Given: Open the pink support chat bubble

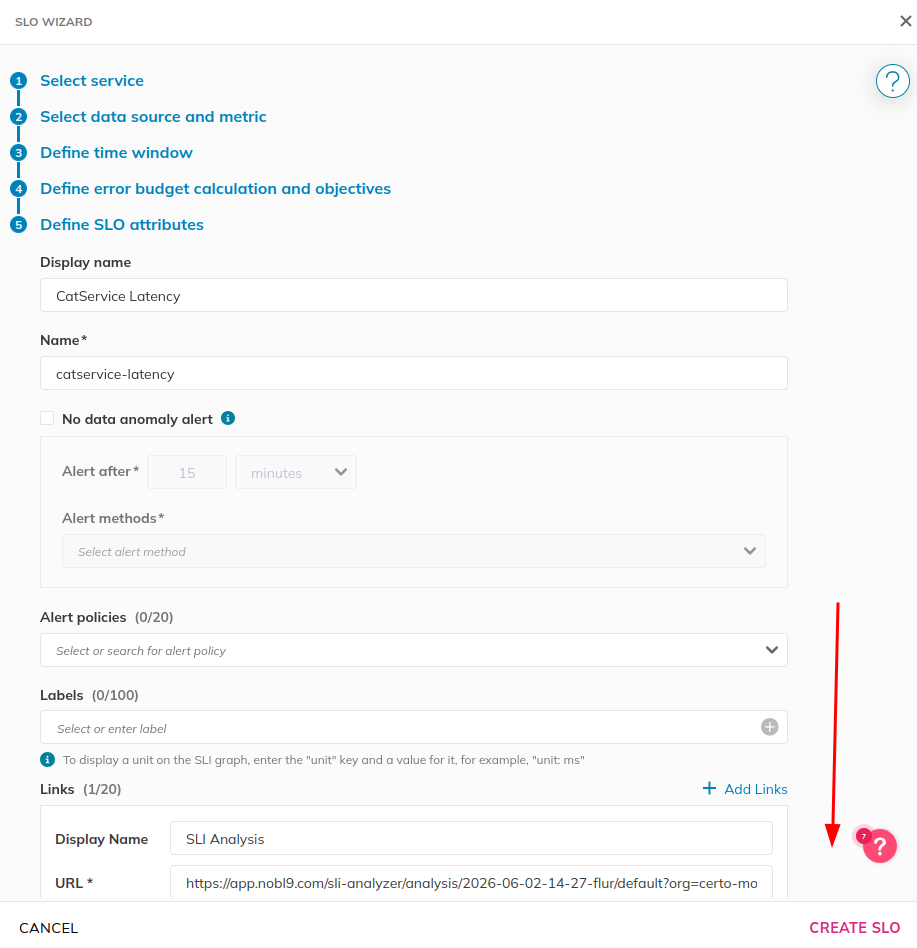Looking at the screenshot, I should coord(880,846).
